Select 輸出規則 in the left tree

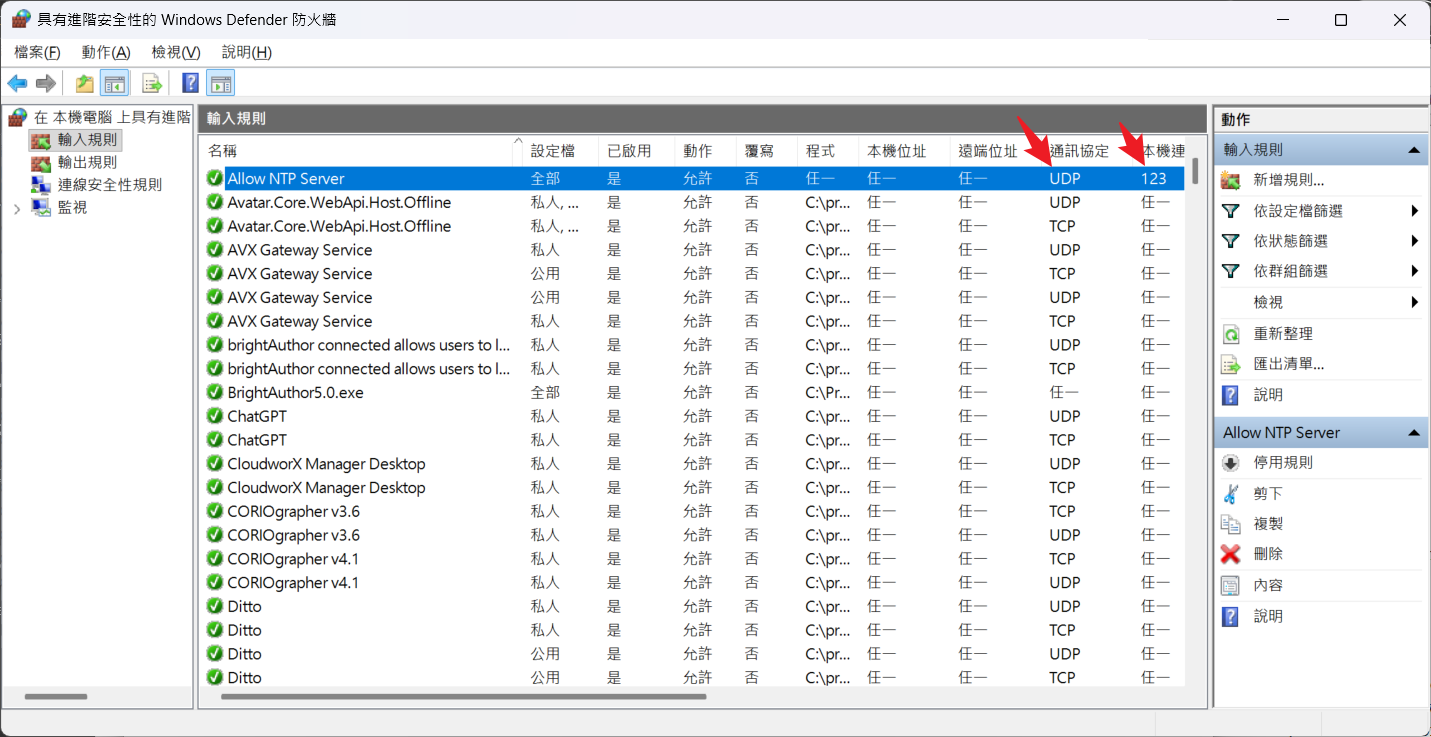pos(87,162)
